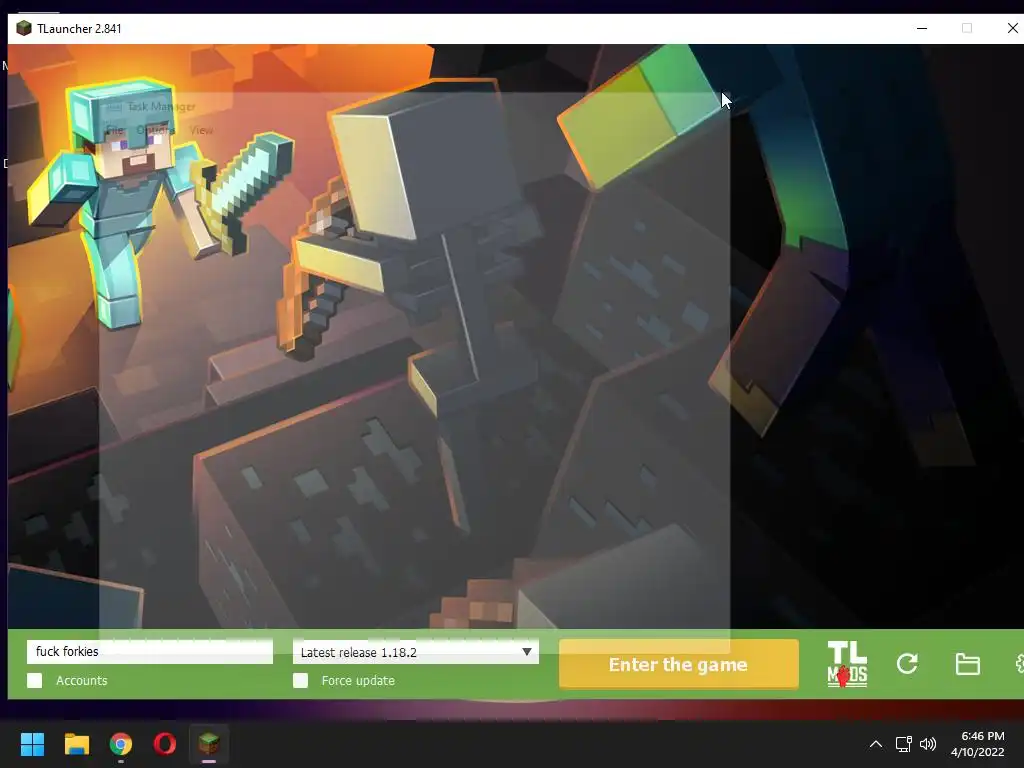Click the TLauncher title bar block icon
1024x768 pixels.
24,28
